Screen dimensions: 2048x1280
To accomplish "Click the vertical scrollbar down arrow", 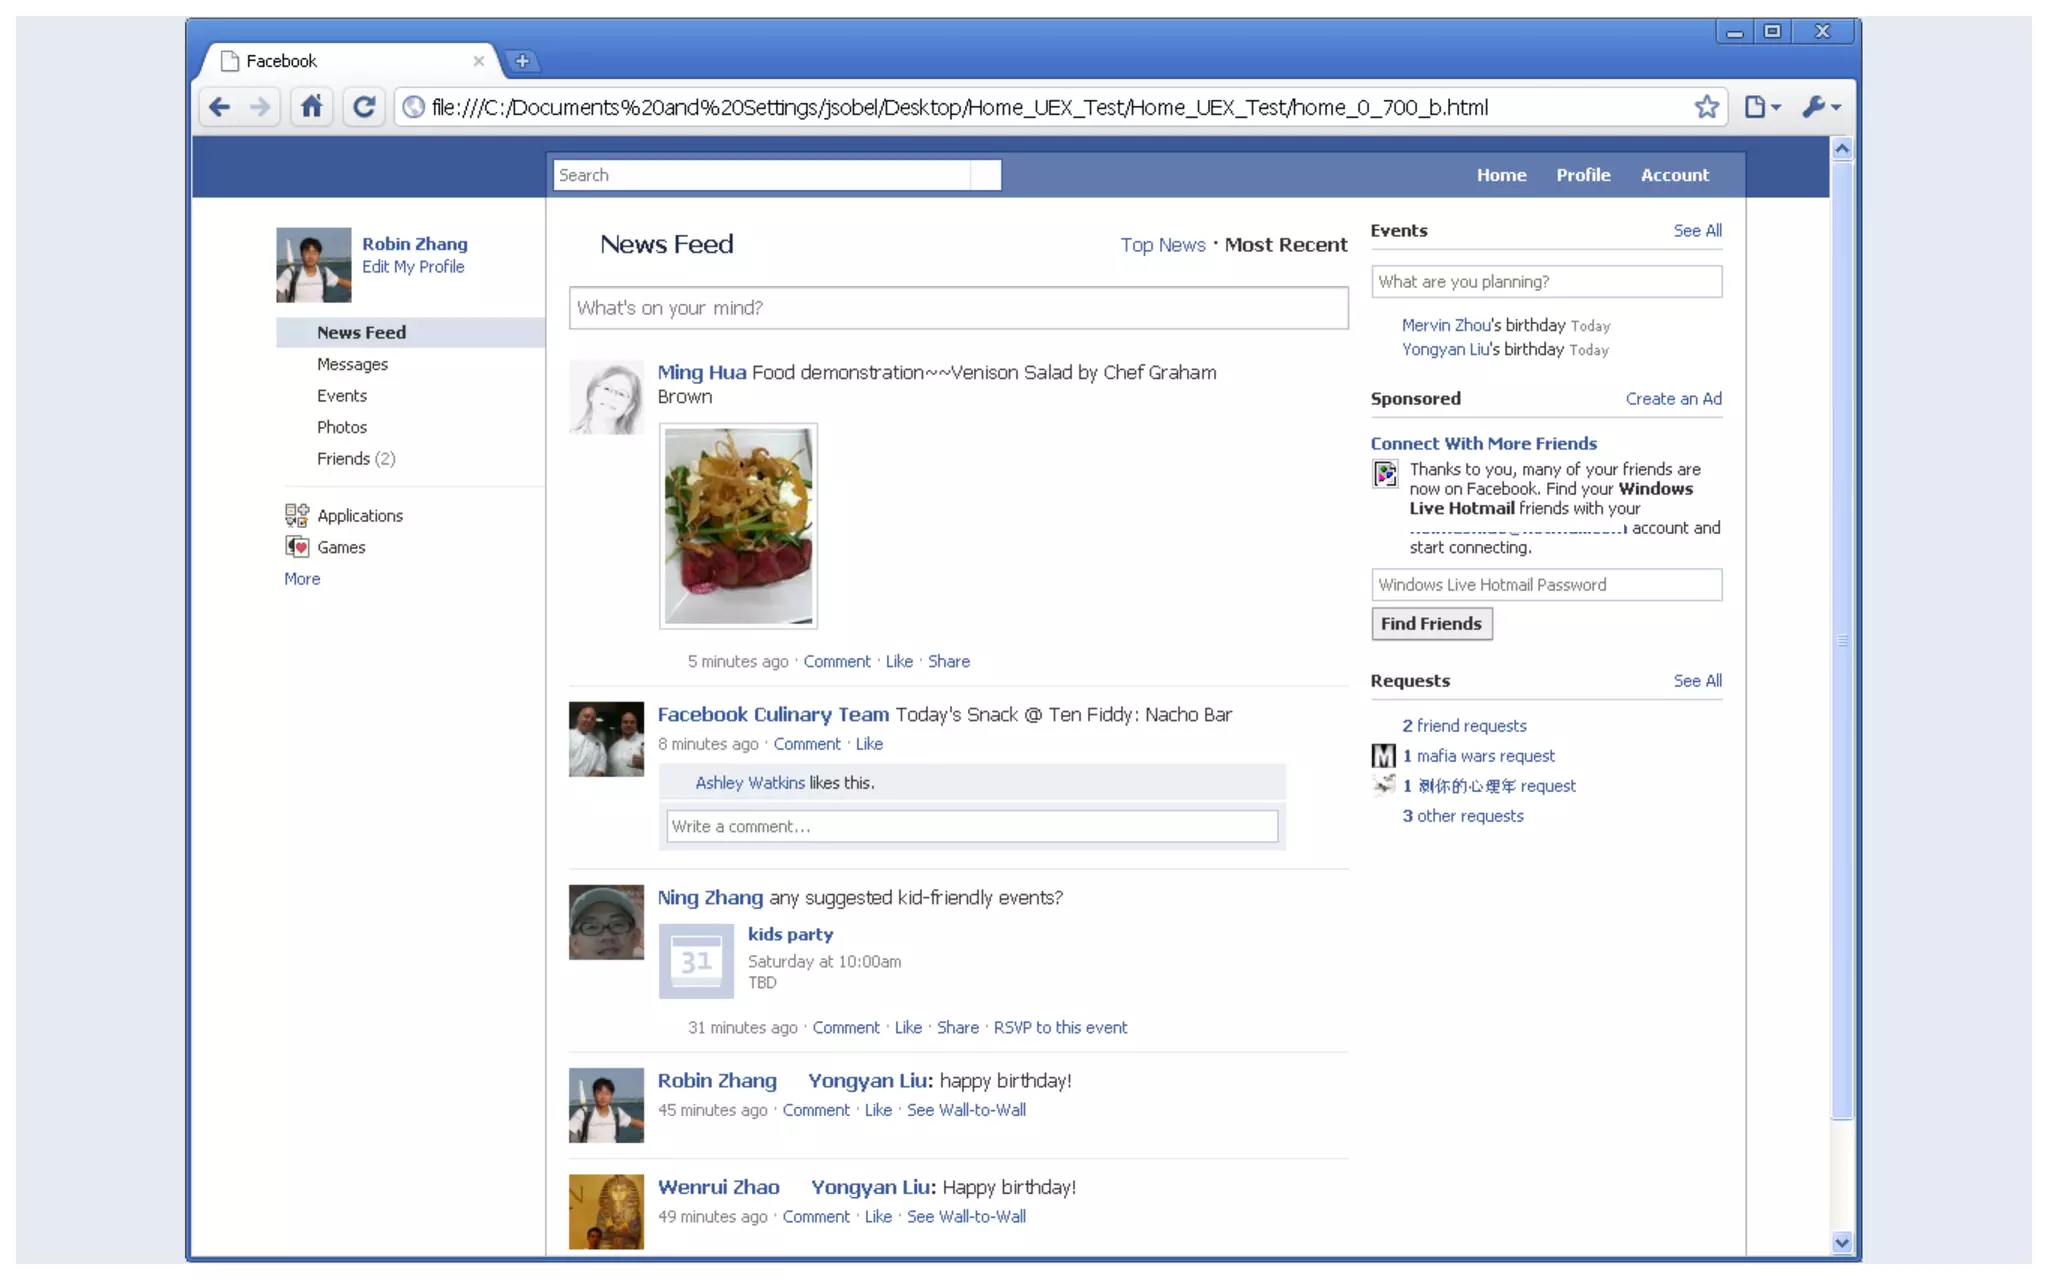I will click(1841, 1243).
